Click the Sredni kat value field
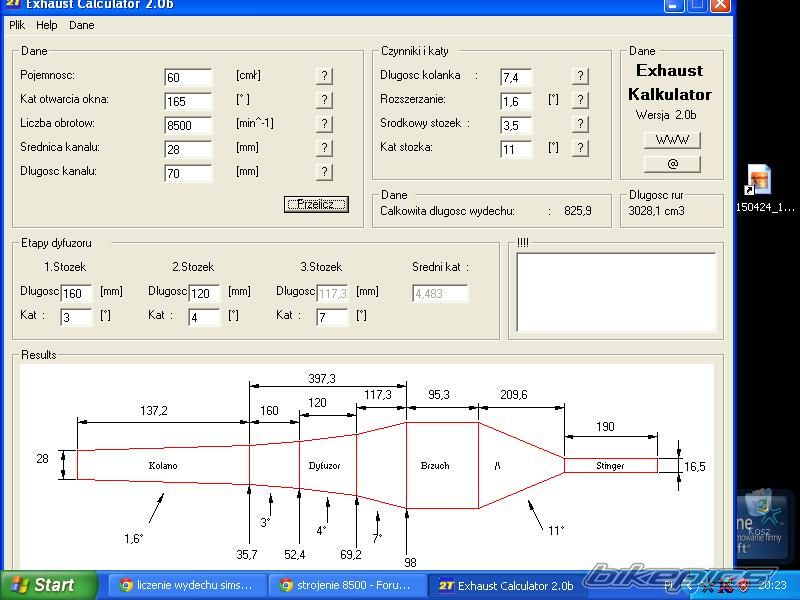 [440, 293]
